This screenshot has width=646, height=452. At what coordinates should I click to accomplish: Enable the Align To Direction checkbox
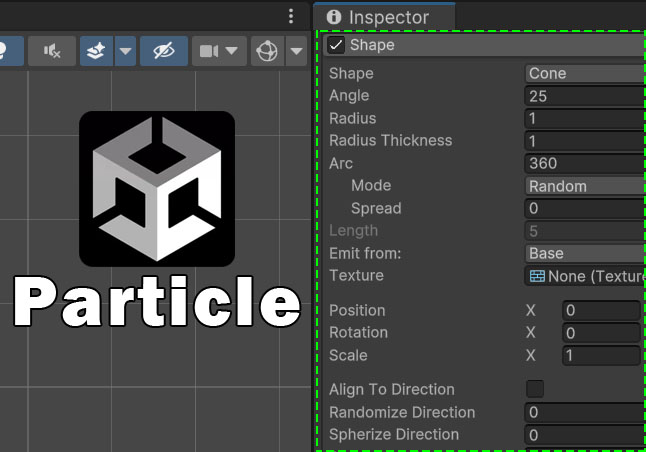pos(535,389)
